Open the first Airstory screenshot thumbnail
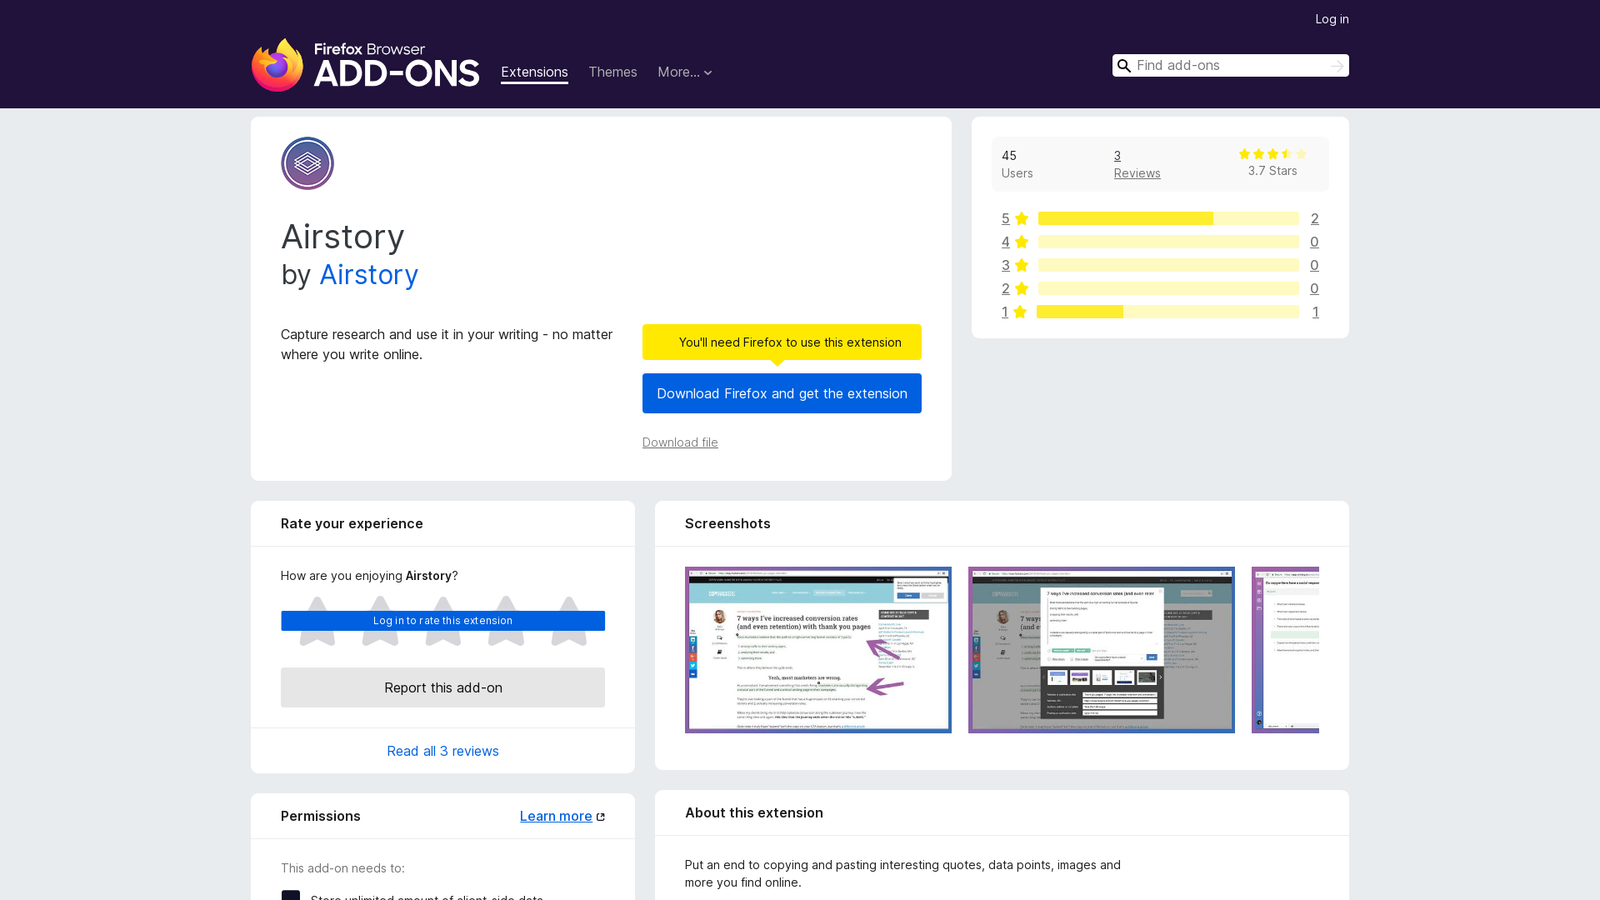This screenshot has height=900, width=1600. 818,650
